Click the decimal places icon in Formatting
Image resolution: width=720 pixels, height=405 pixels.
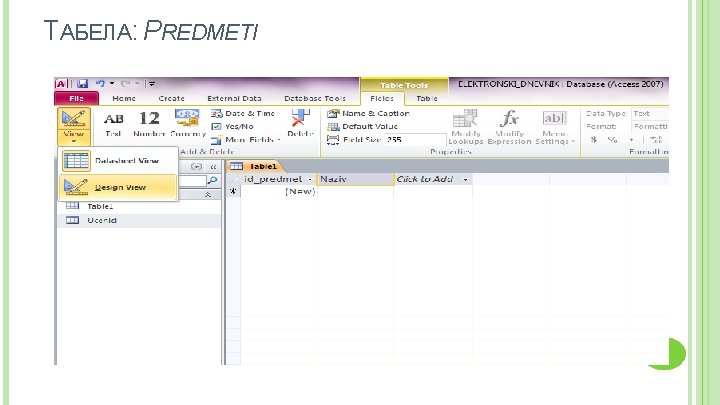tap(656, 140)
